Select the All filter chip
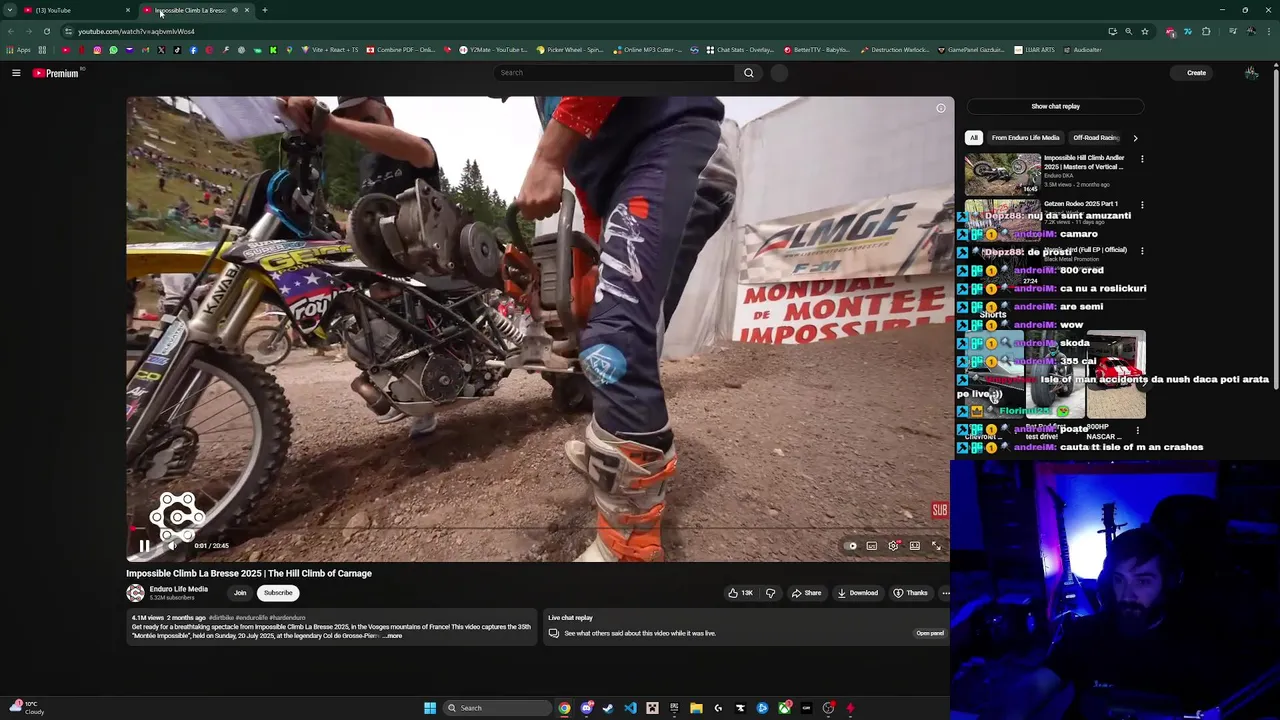Screen dimensions: 1280x720 point(974,138)
